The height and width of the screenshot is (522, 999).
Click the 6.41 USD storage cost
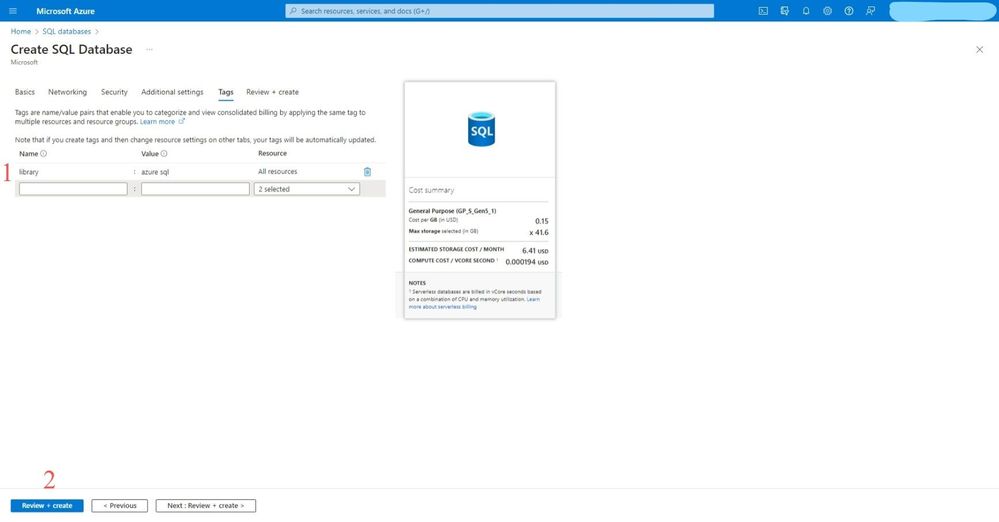pos(535,250)
